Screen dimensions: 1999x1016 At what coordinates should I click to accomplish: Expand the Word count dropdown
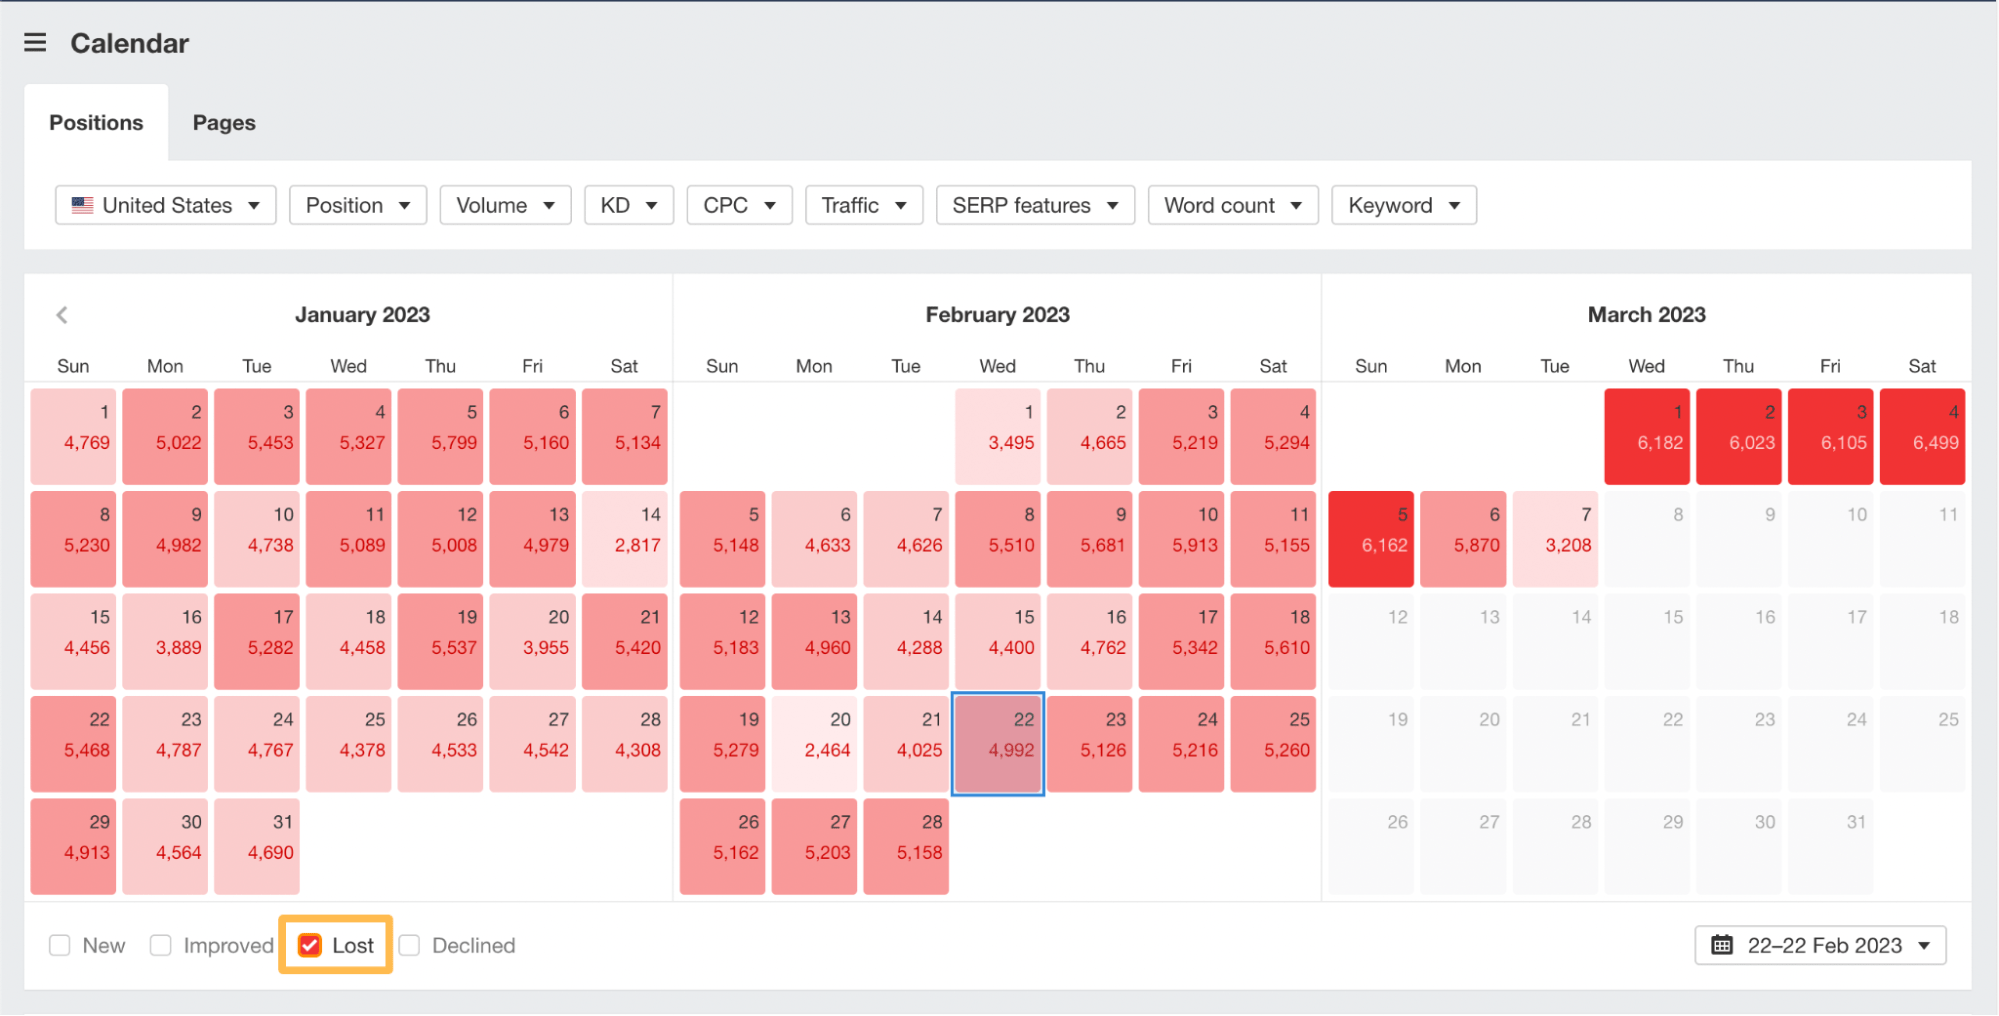click(1233, 205)
